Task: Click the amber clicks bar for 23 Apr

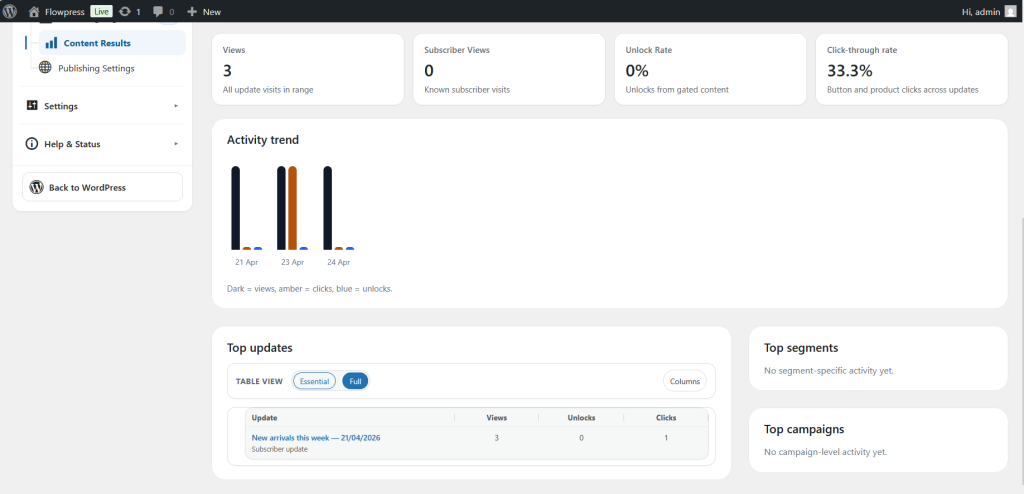Action: click(293, 208)
